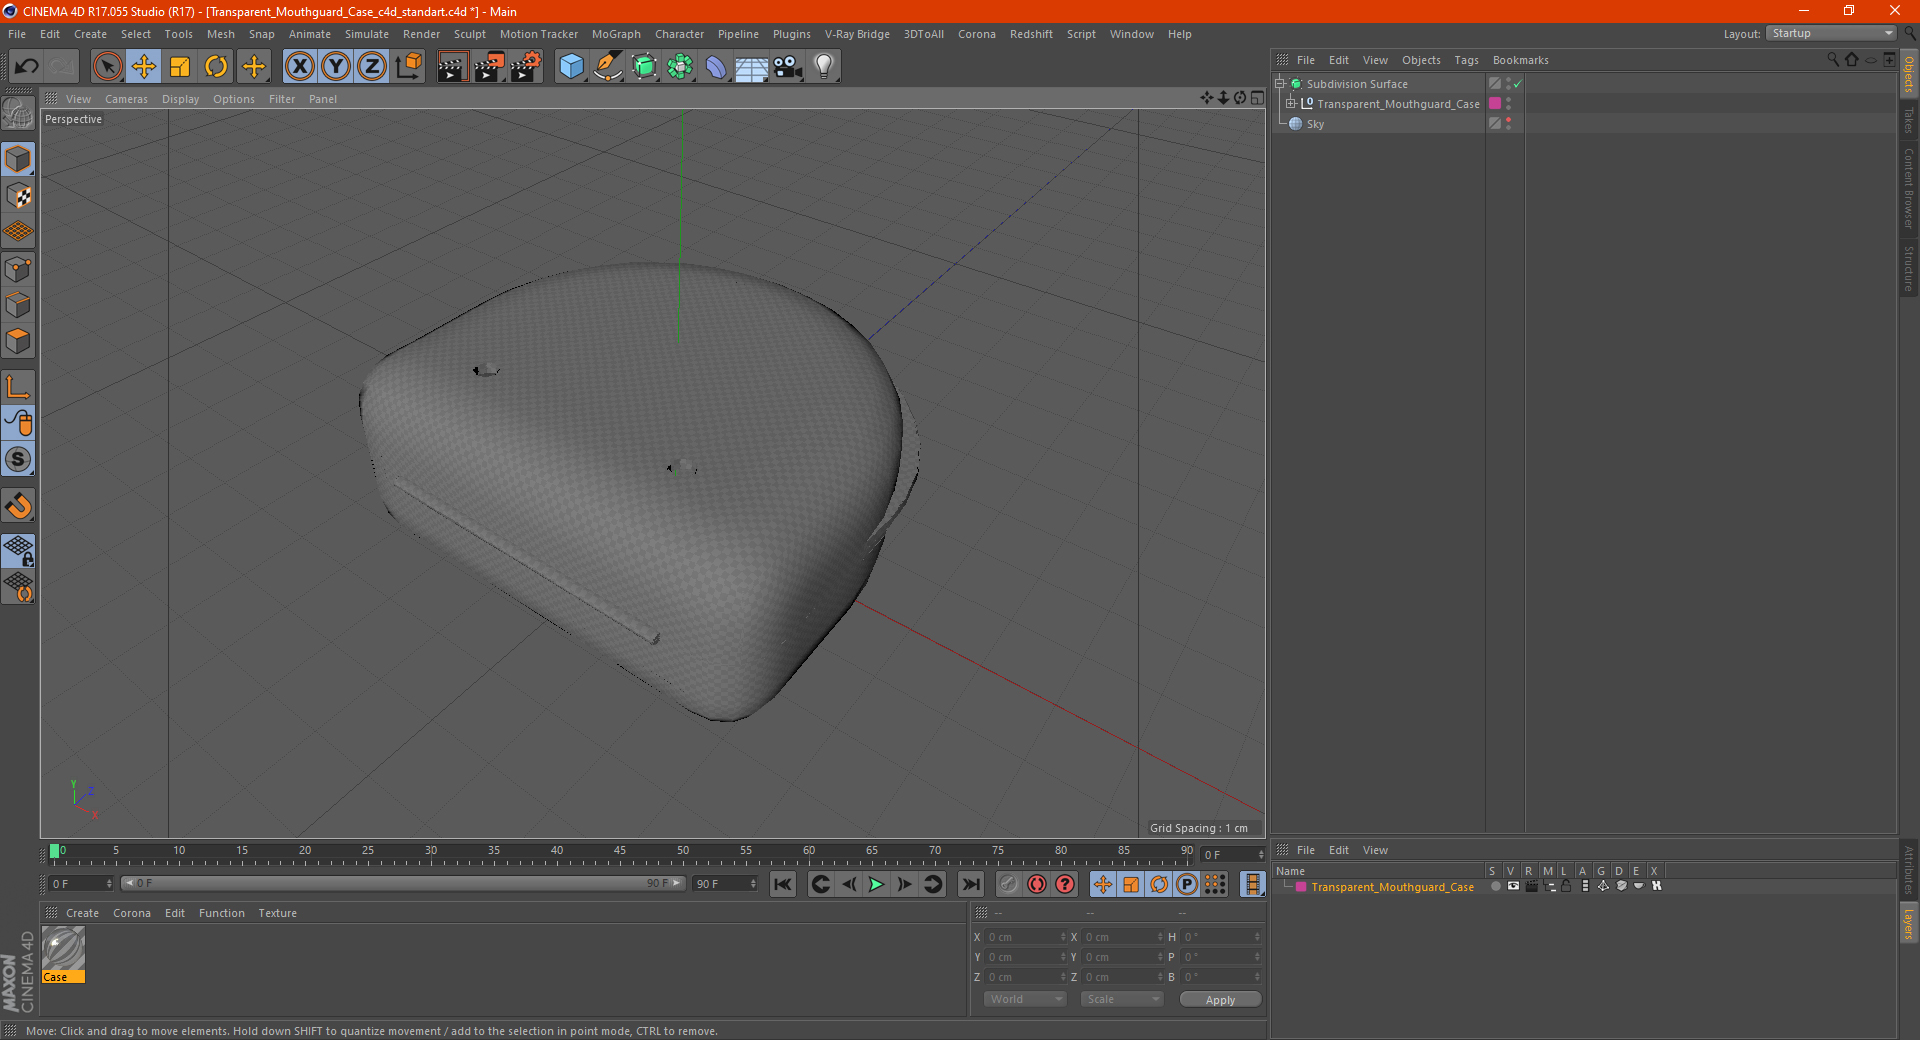Open the Objects side tab
The height and width of the screenshot is (1040, 1920).
(1909, 74)
